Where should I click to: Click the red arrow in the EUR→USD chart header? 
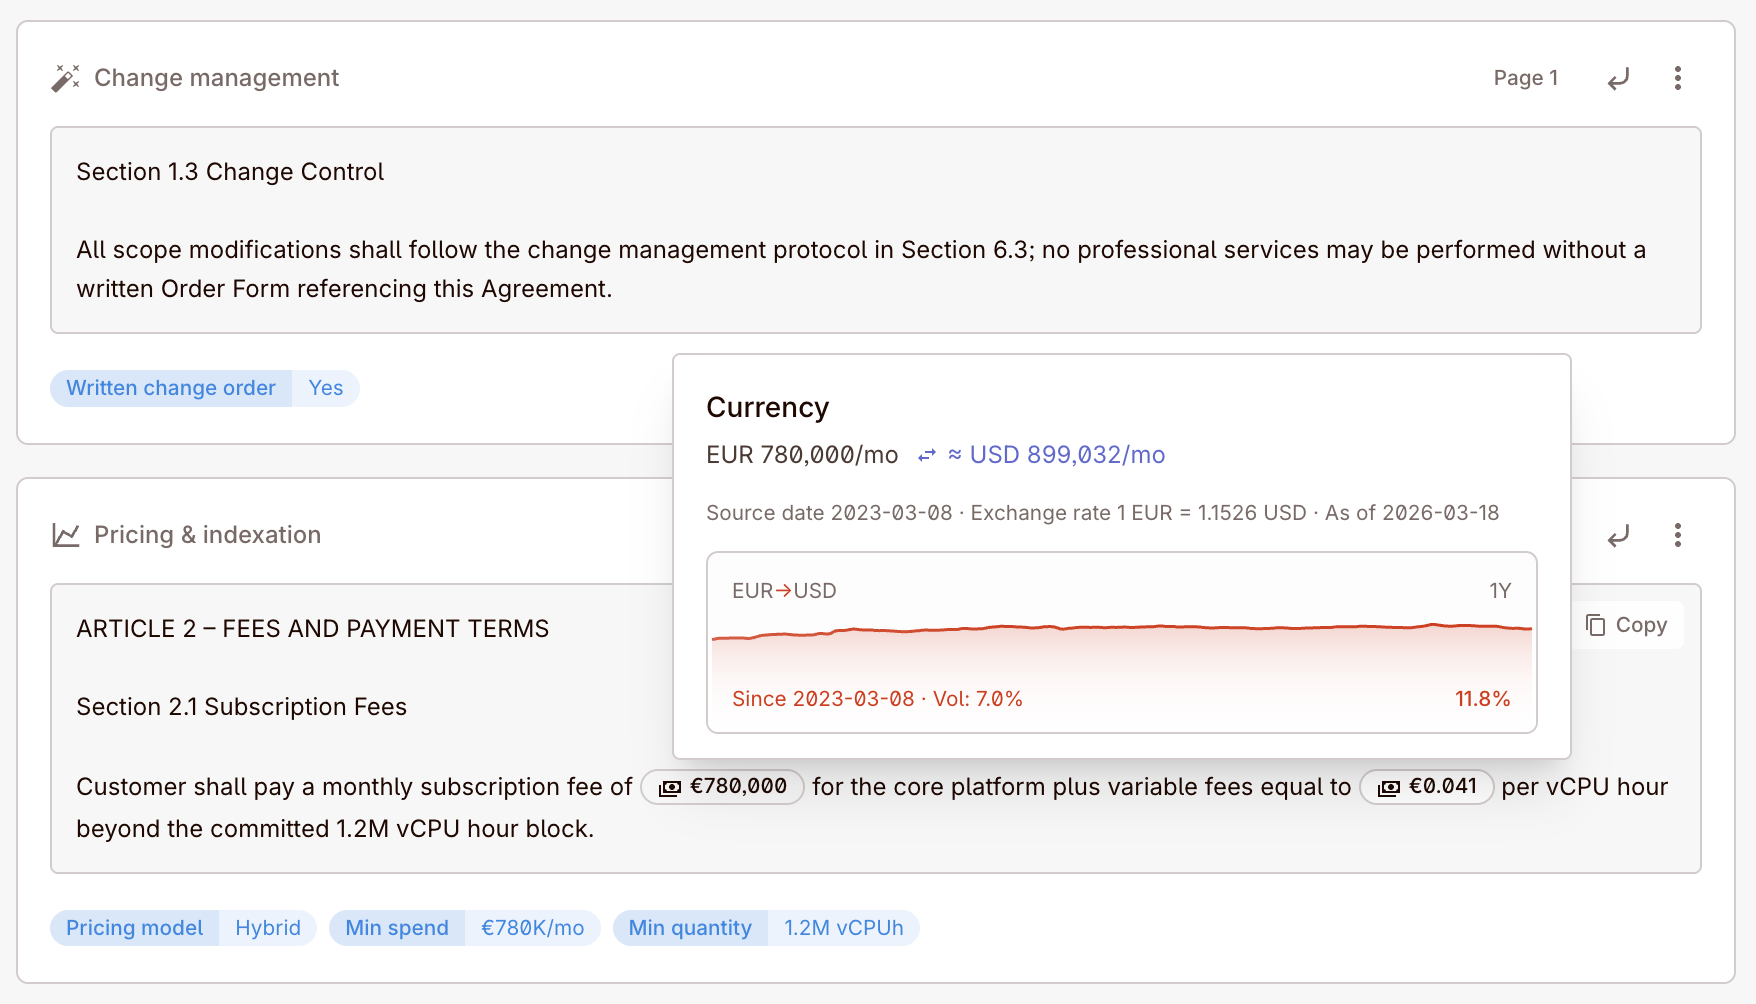point(786,590)
